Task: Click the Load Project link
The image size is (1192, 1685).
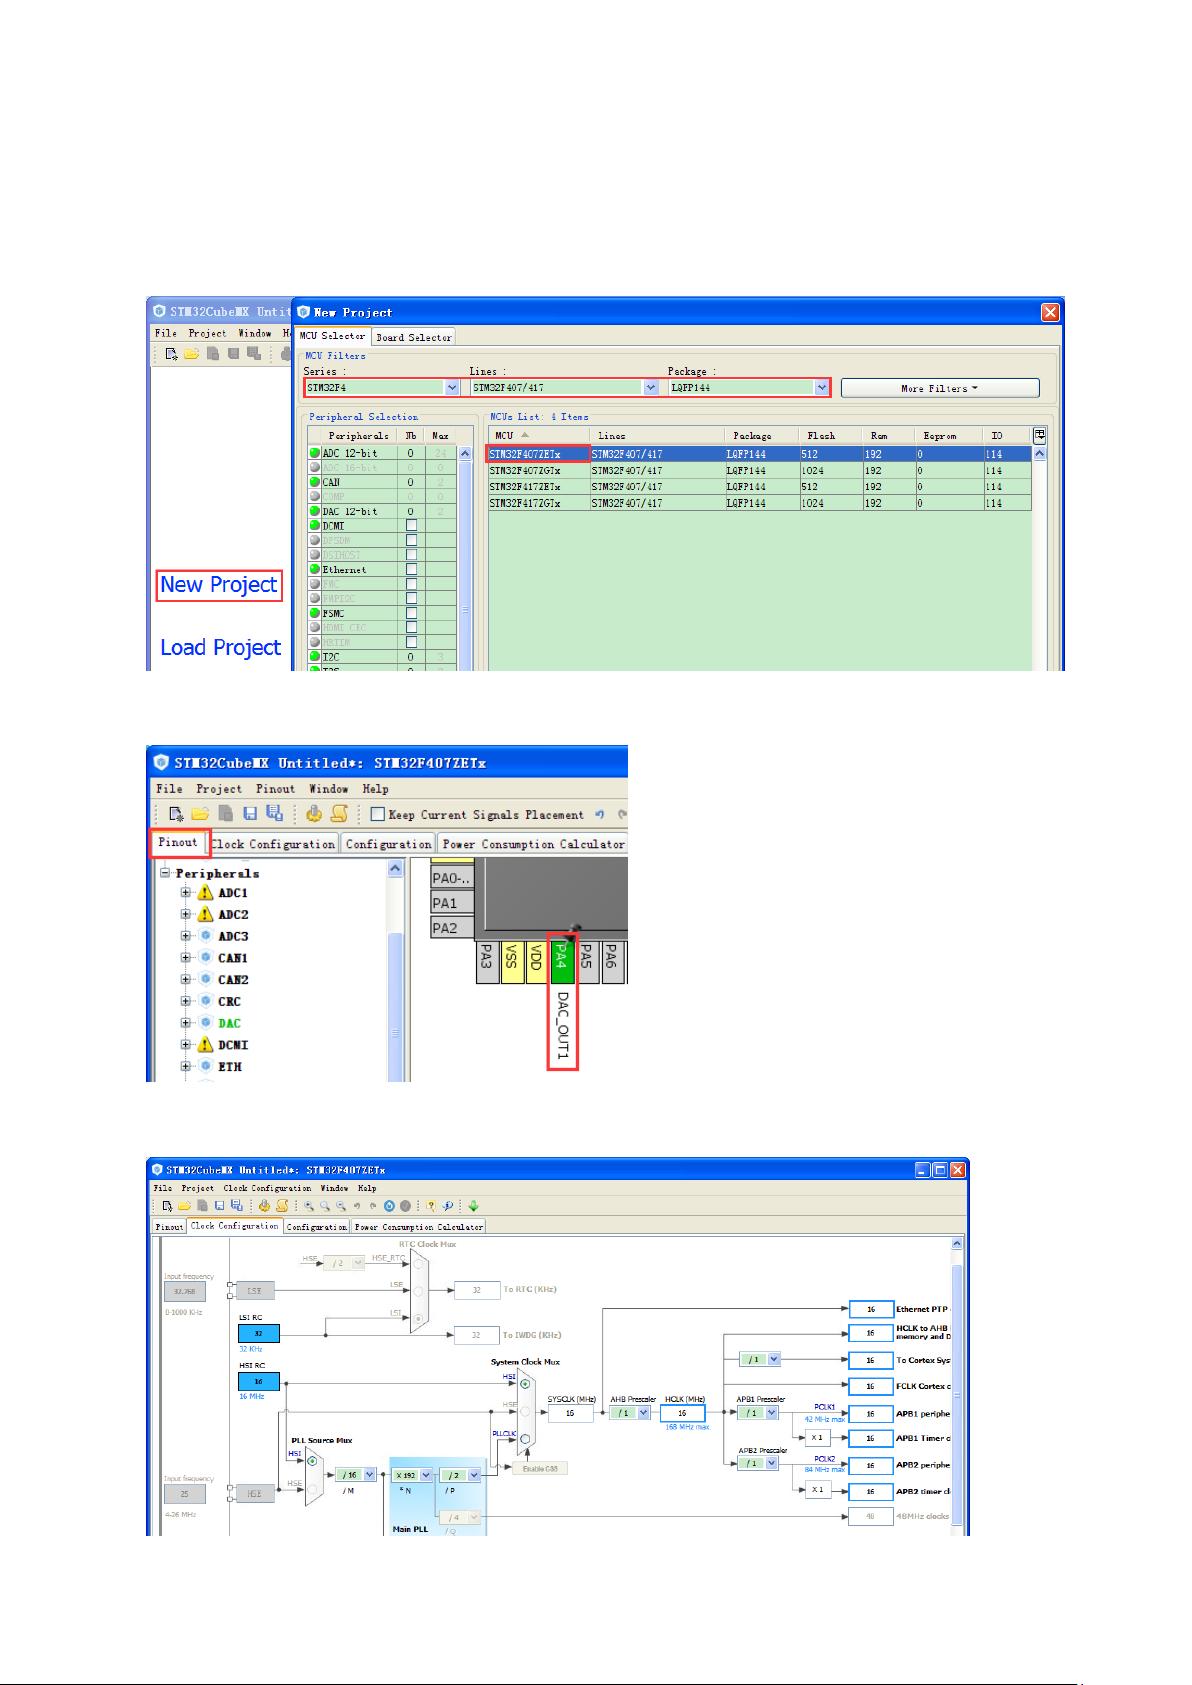Action: point(221,647)
